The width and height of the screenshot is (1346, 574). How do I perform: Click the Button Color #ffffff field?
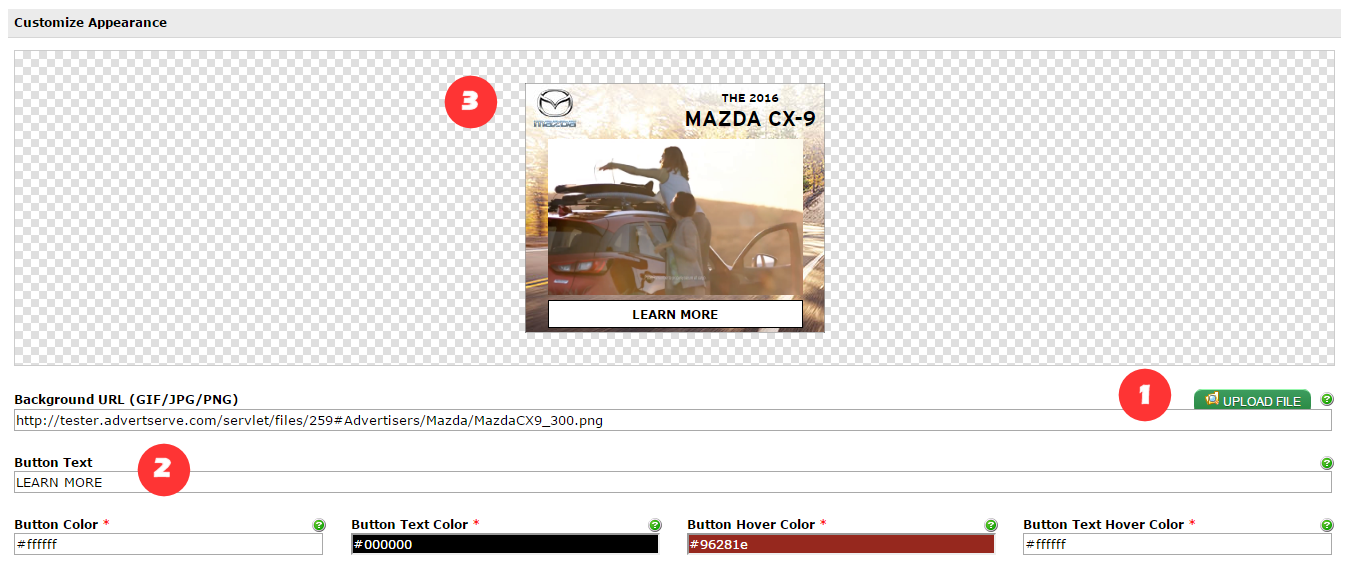point(169,544)
